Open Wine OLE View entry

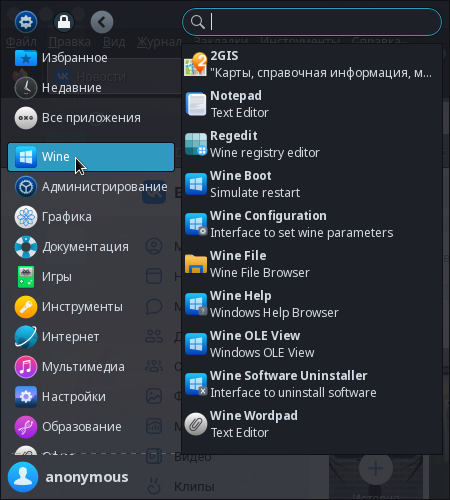click(312, 344)
